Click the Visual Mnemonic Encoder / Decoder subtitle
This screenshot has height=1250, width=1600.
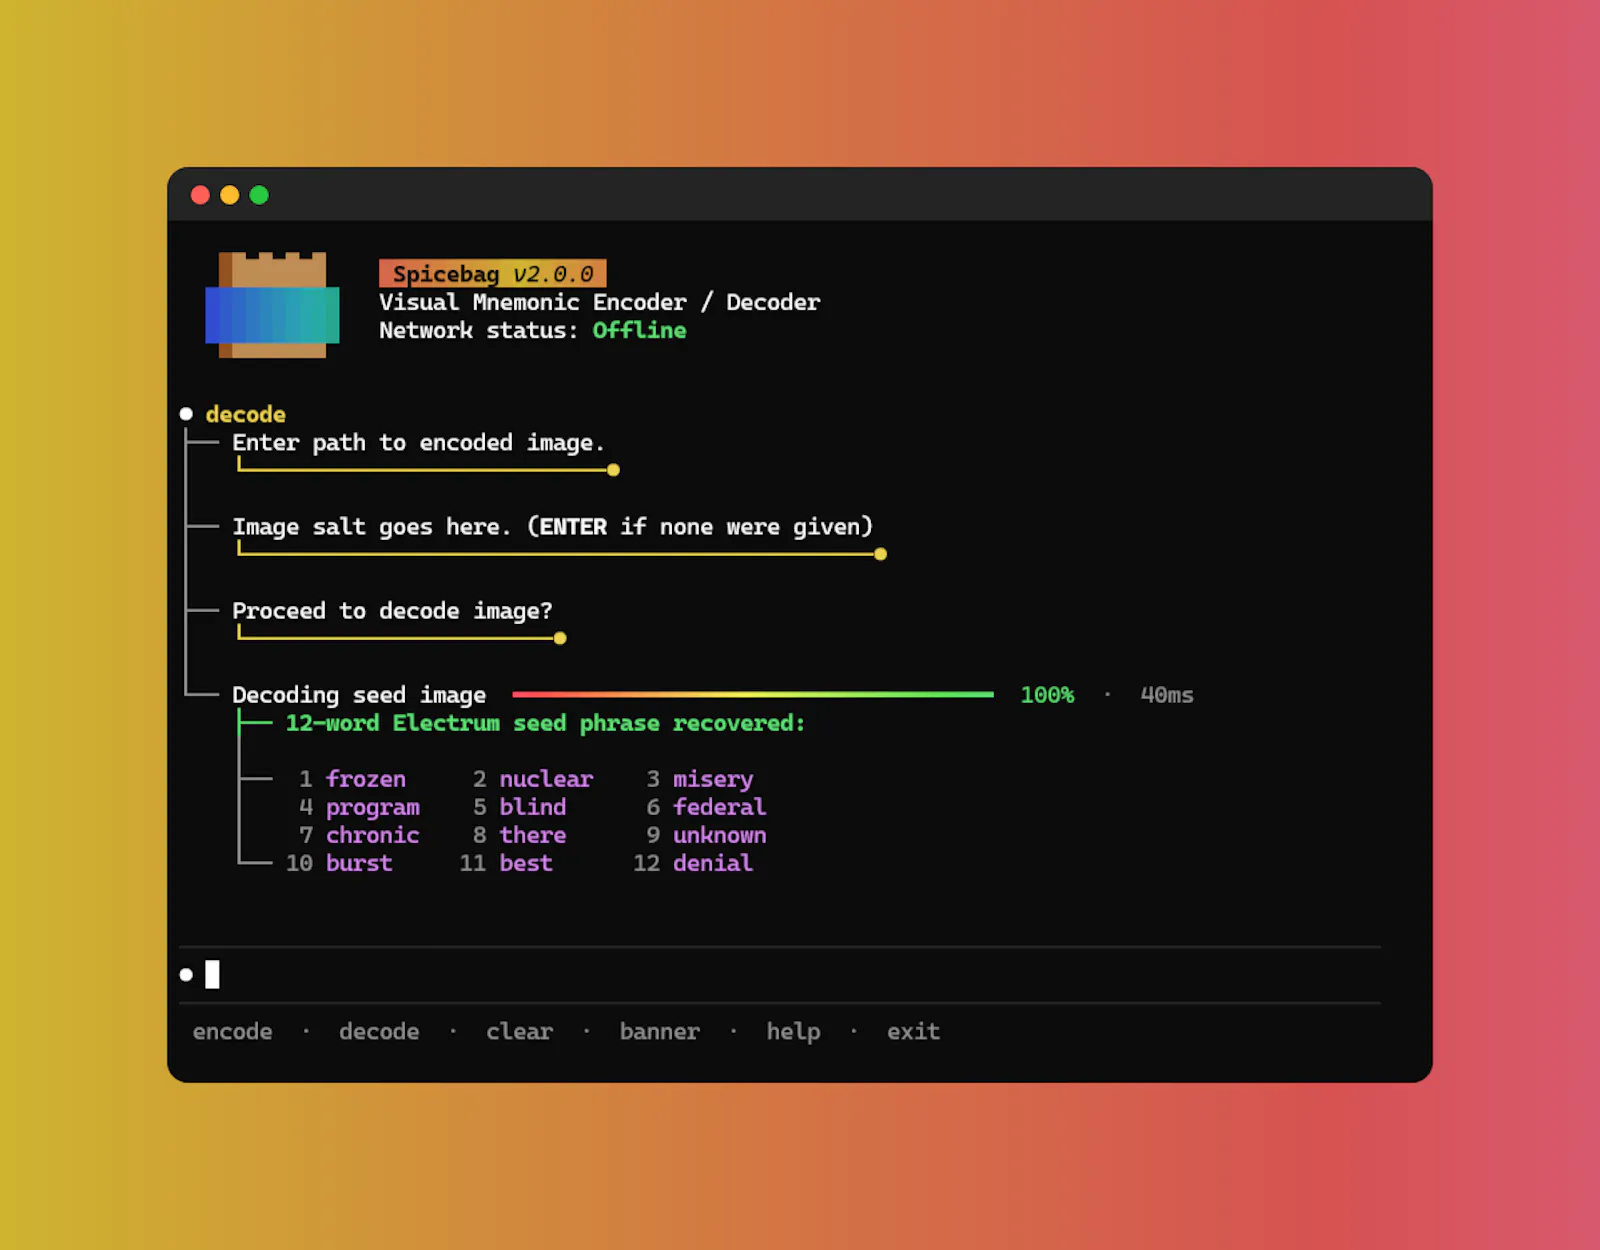(599, 302)
